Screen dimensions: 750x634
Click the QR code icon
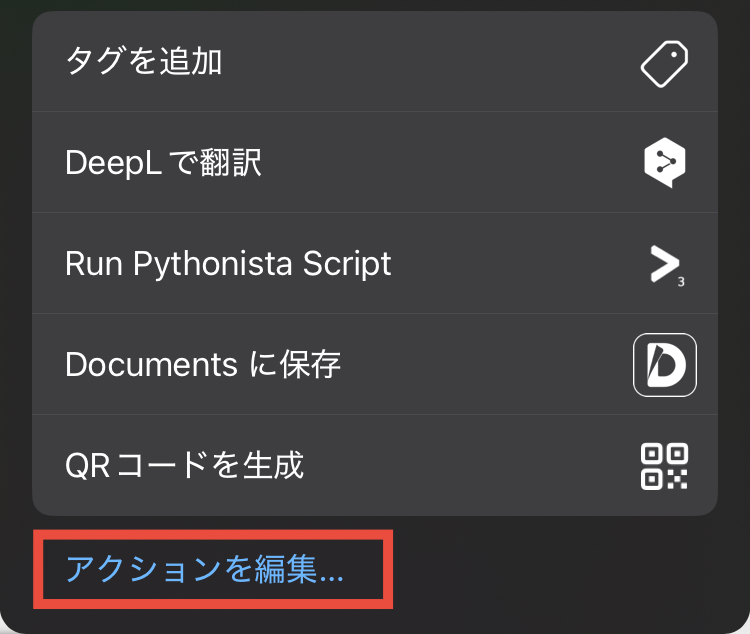coord(664,466)
